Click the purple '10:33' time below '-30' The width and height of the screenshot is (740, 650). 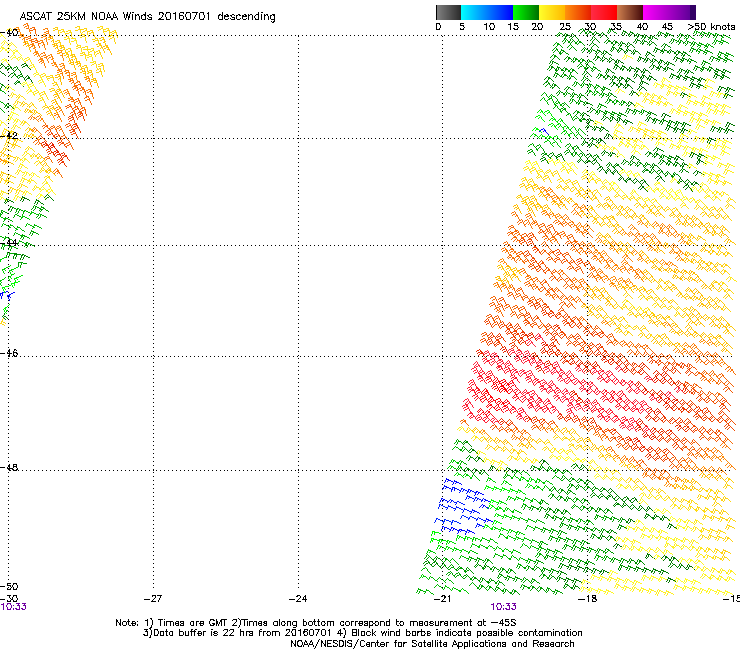[13, 607]
